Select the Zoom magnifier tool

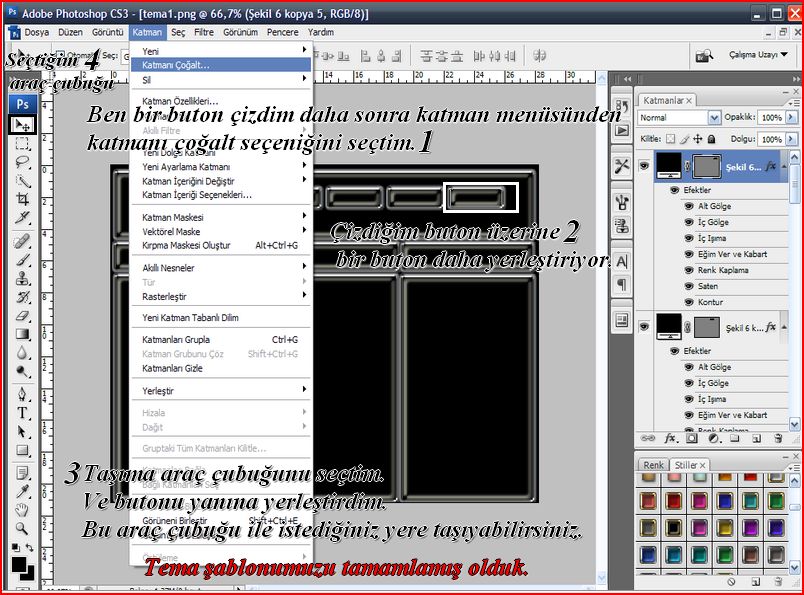click(22, 529)
